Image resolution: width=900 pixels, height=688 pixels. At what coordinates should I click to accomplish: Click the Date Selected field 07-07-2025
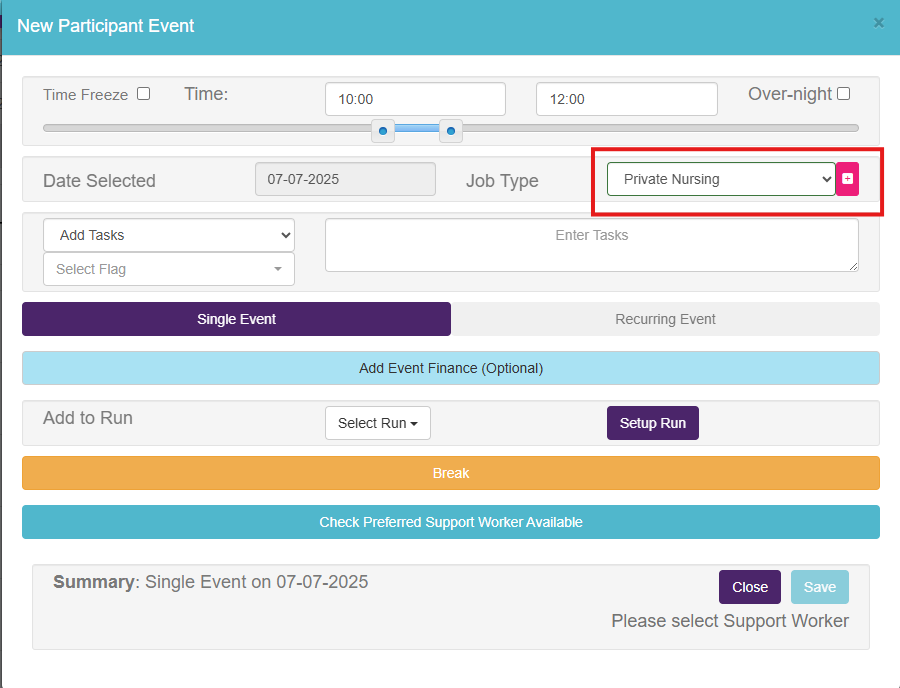pyautogui.click(x=345, y=179)
